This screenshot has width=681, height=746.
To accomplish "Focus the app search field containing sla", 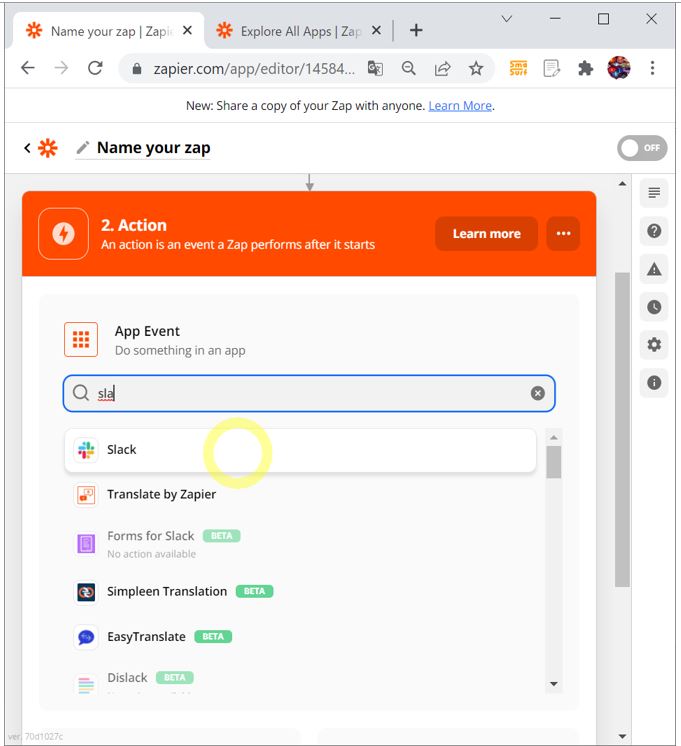I will coord(309,393).
